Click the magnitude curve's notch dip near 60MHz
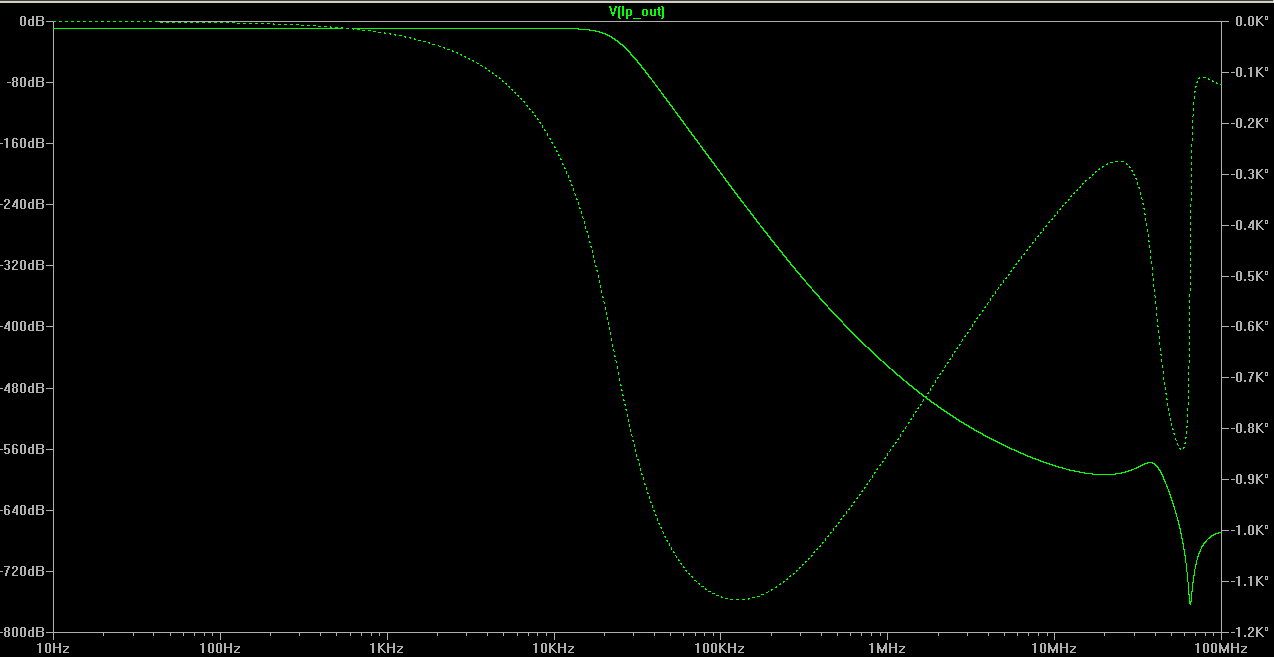Viewport: 1274px width, 657px height. coord(1190,603)
